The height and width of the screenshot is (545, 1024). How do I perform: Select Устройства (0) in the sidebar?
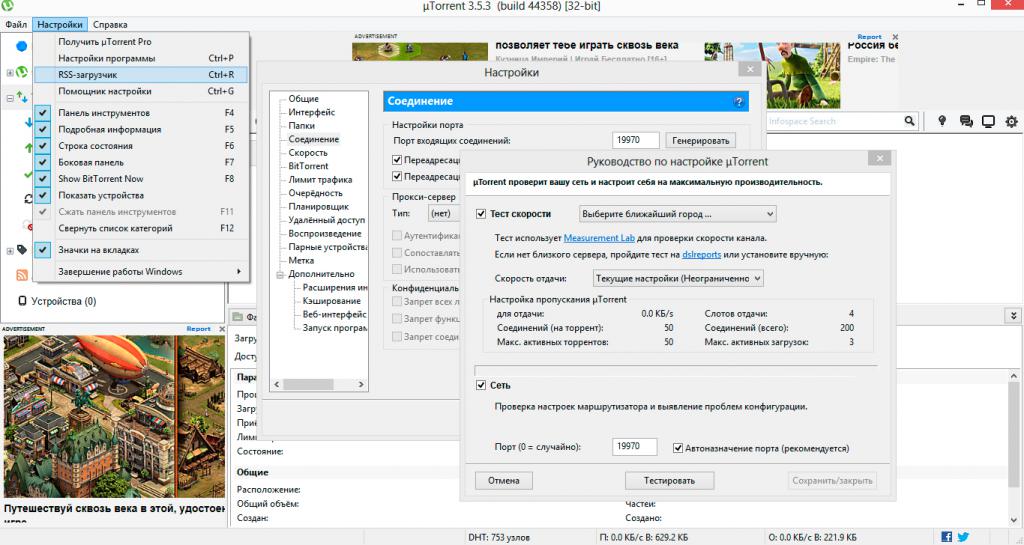coord(63,302)
